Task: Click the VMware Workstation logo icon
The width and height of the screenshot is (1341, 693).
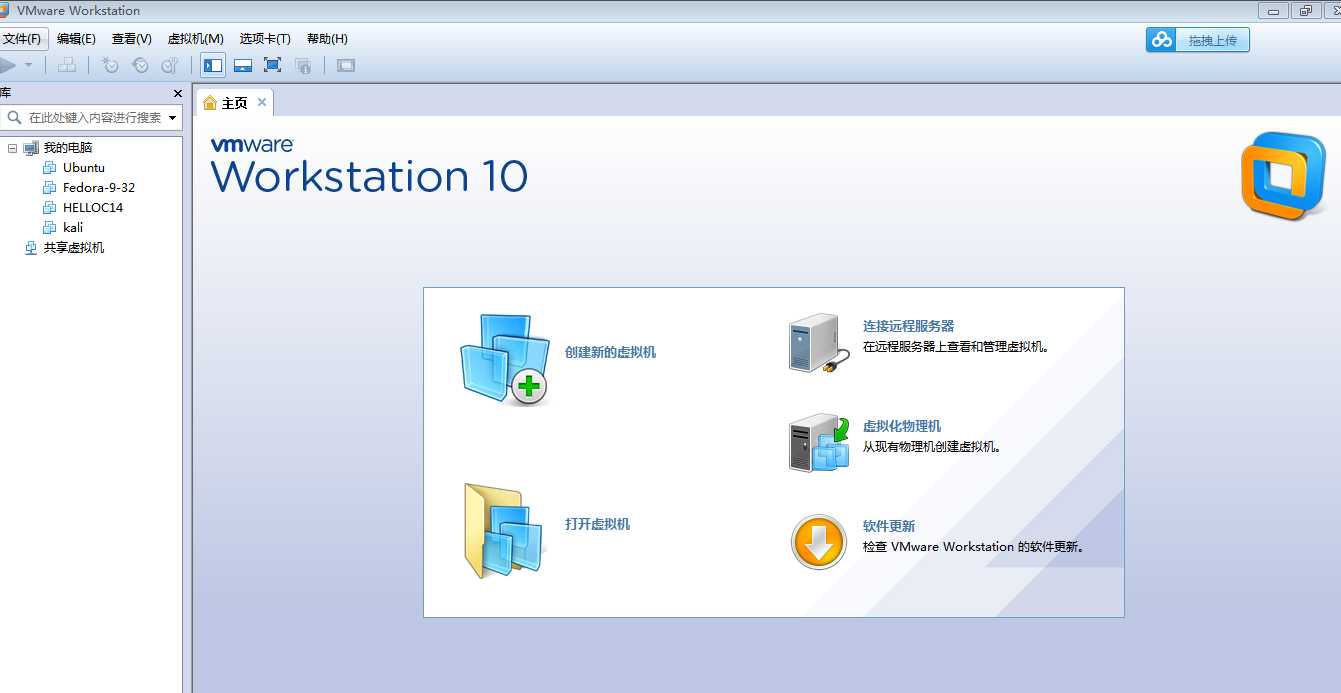Action: click(1284, 176)
